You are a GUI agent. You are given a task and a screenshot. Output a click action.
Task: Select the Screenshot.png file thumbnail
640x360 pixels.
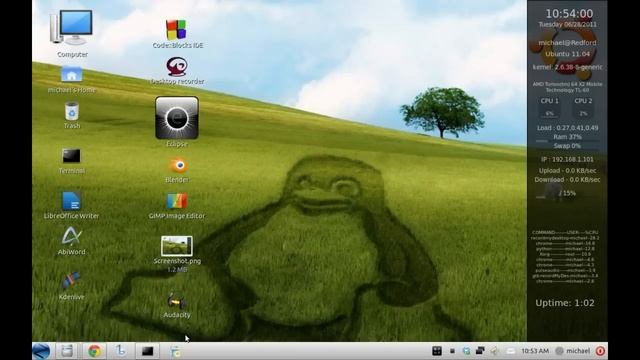[177, 246]
